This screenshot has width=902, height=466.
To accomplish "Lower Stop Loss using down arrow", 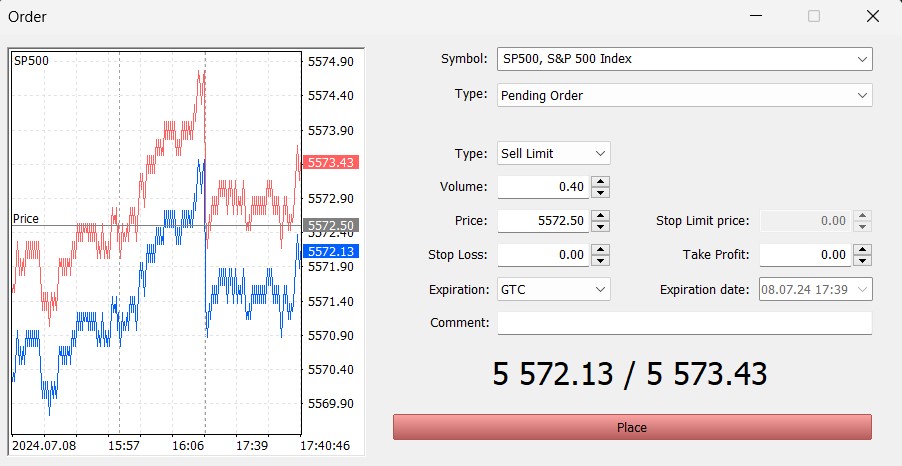I will 600,260.
